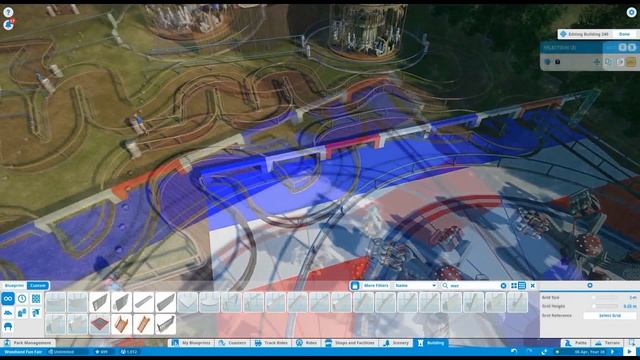The height and width of the screenshot is (360, 640).
Task: Open the My Blueprints tab
Action: (191, 343)
